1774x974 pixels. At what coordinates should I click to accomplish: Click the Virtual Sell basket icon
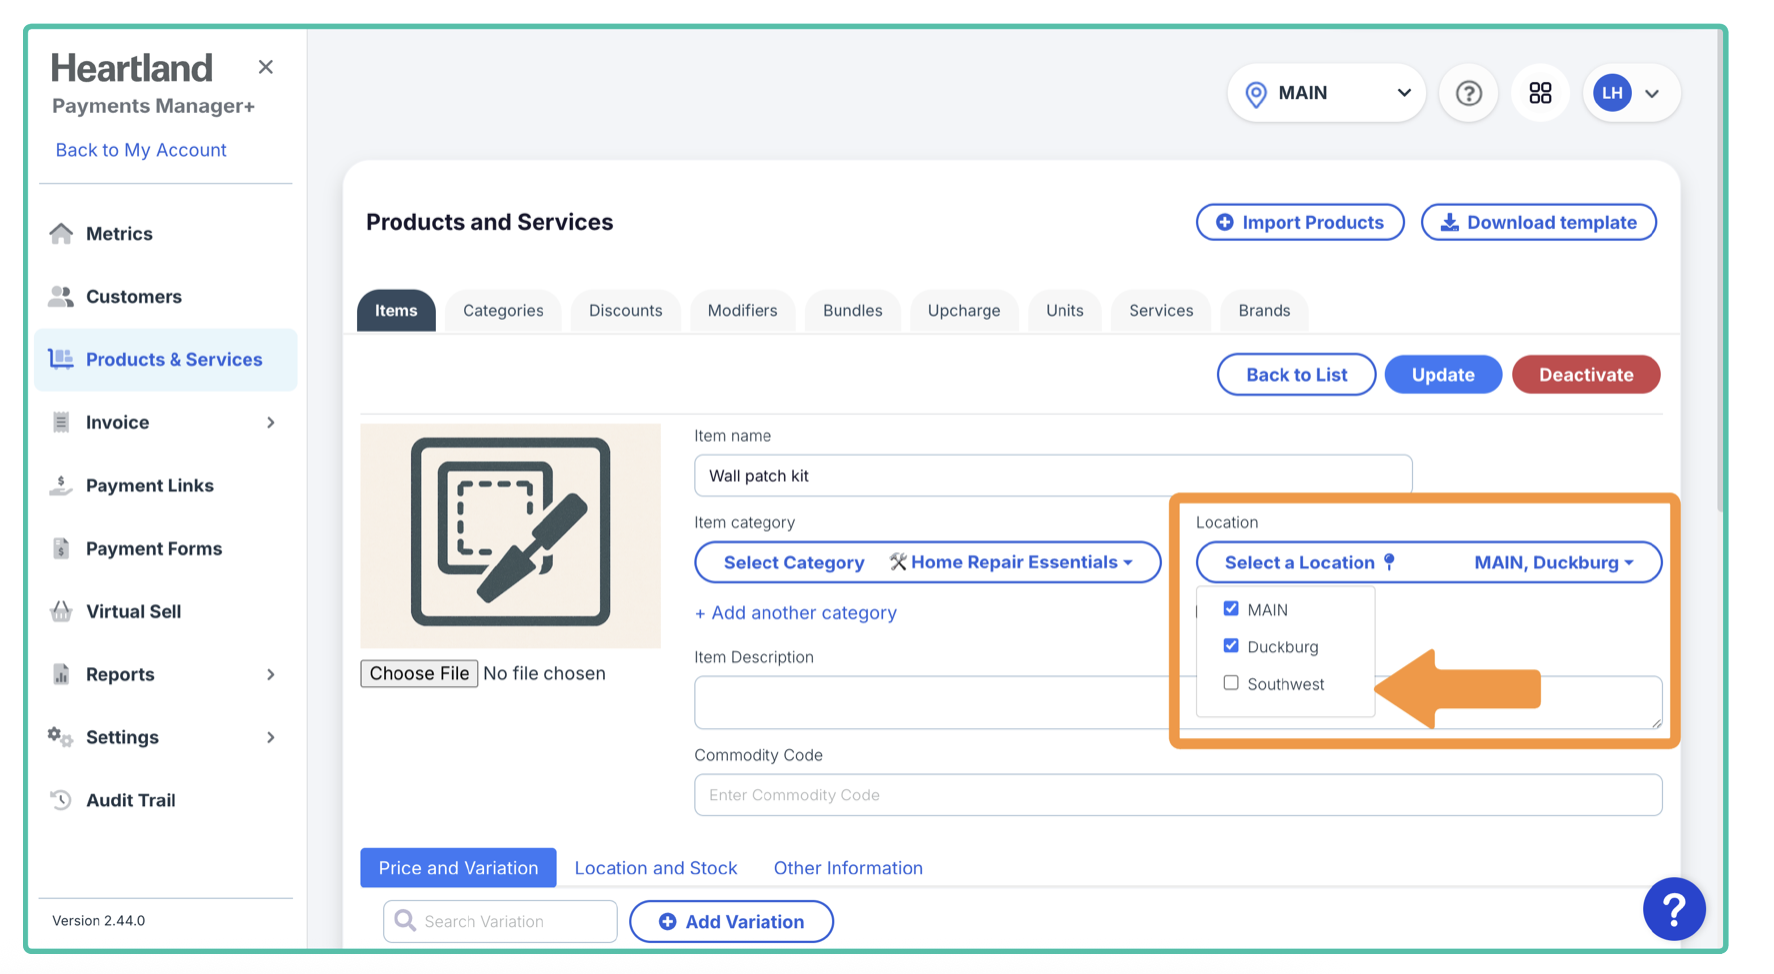[61, 611]
